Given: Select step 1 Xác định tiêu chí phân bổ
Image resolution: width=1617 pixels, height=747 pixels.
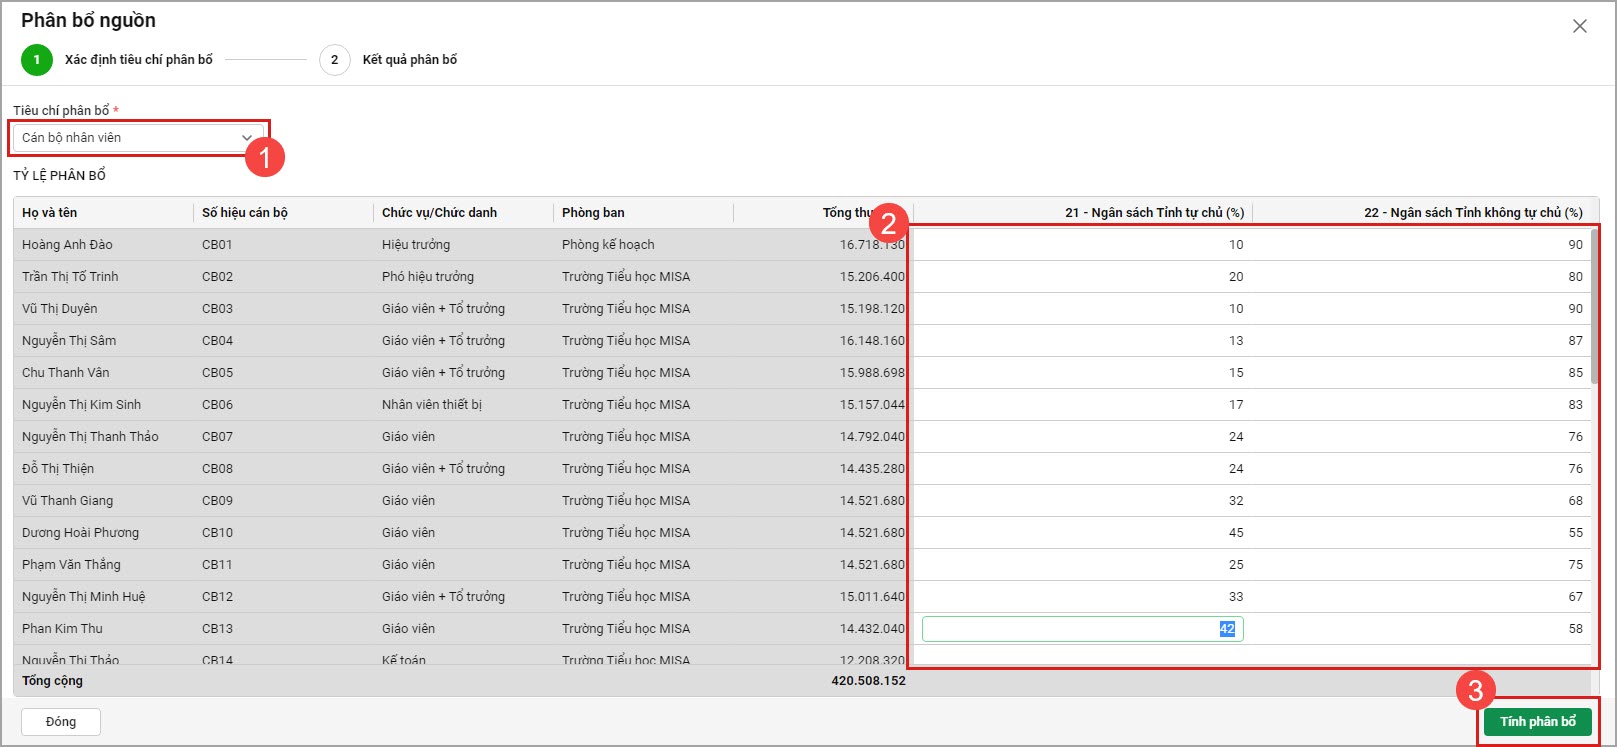Looking at the screenshot, I should point(37,60).
